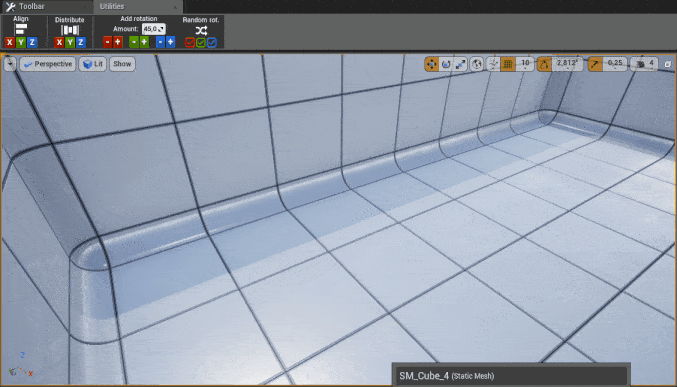This screenshot has width=677, height=387.
Task: Switch to the Utilities tab
Action: tap(112, 6)
